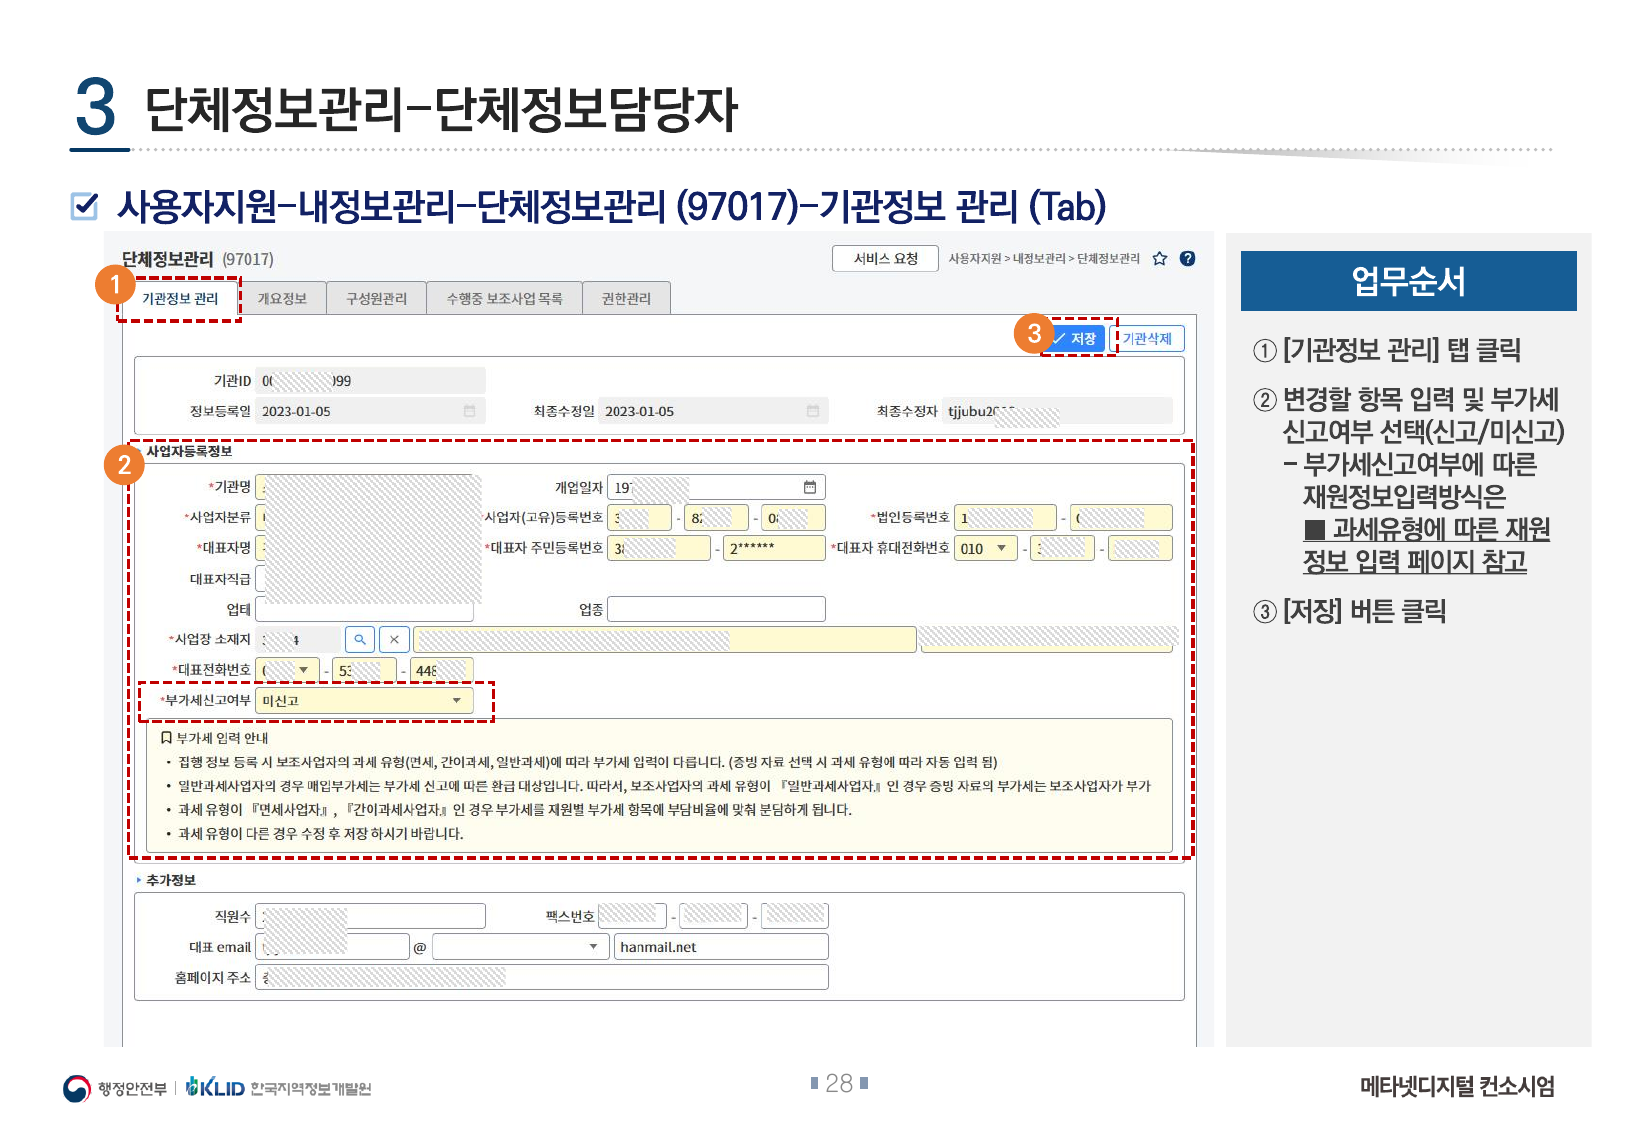
Task: Switch to the 구성원관리 tab
Action: tap(376, 299)
